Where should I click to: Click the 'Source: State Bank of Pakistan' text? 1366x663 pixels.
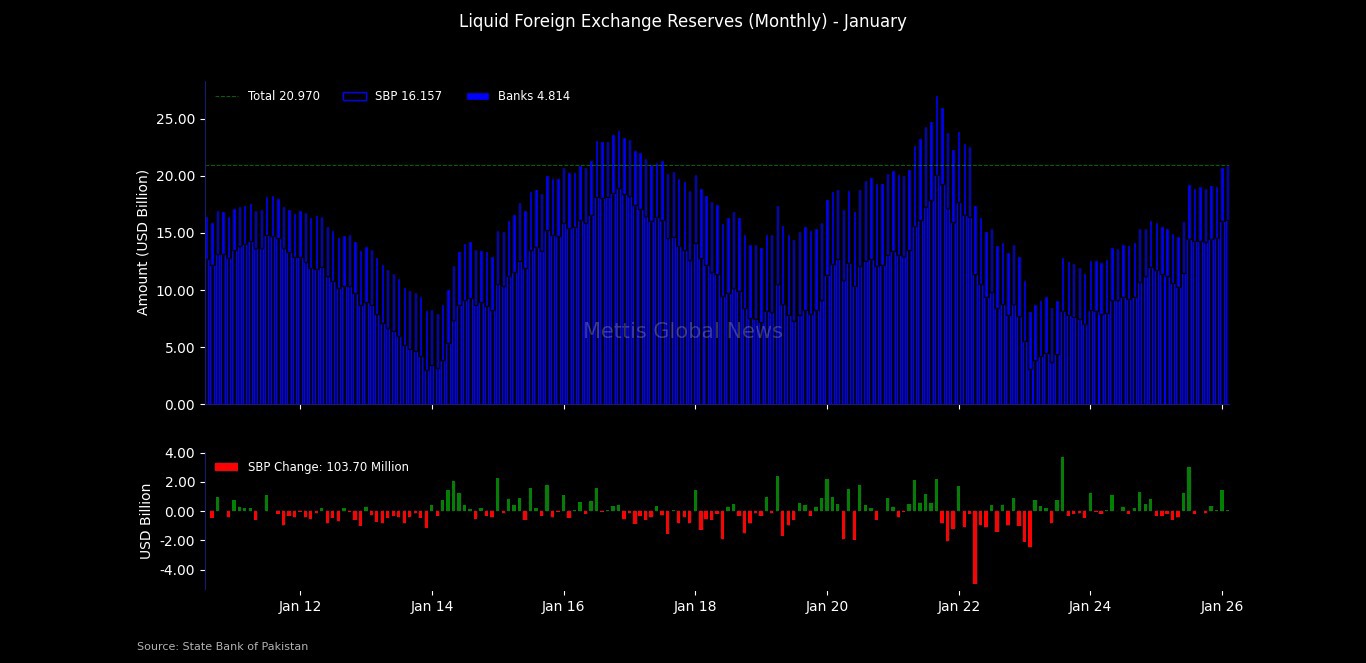222,647
